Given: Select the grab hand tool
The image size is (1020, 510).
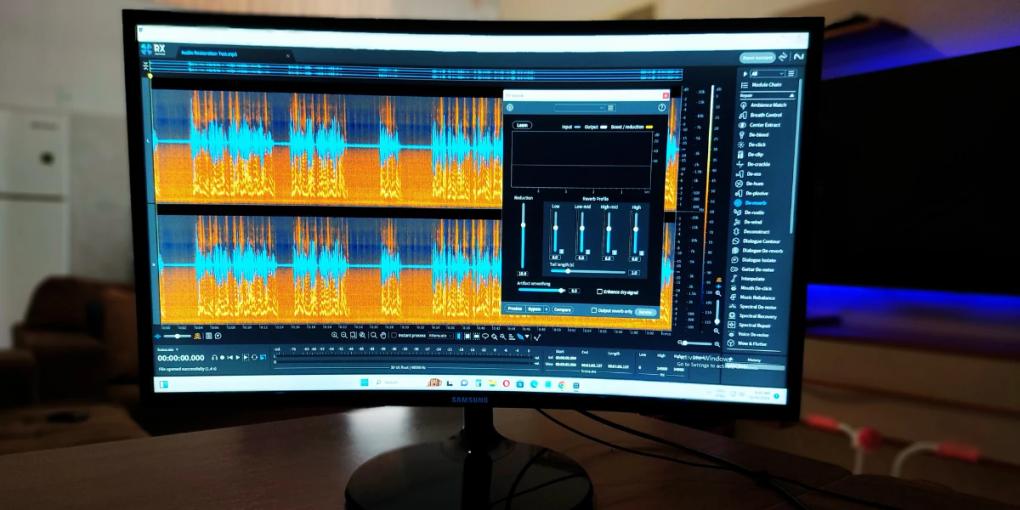Looking at the screenshot, I should pyautogui.click(x=383, y=336).
